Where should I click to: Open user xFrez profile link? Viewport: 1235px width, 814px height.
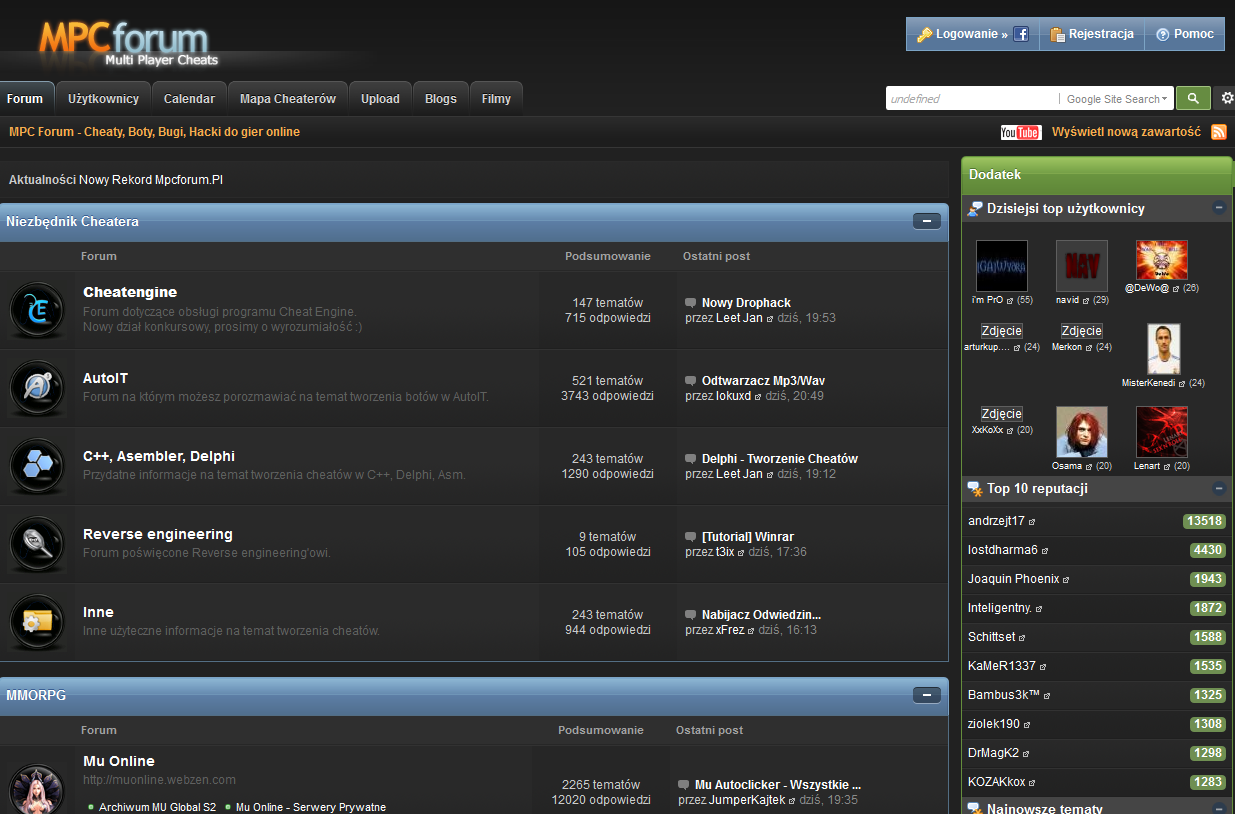click(730, 630)
